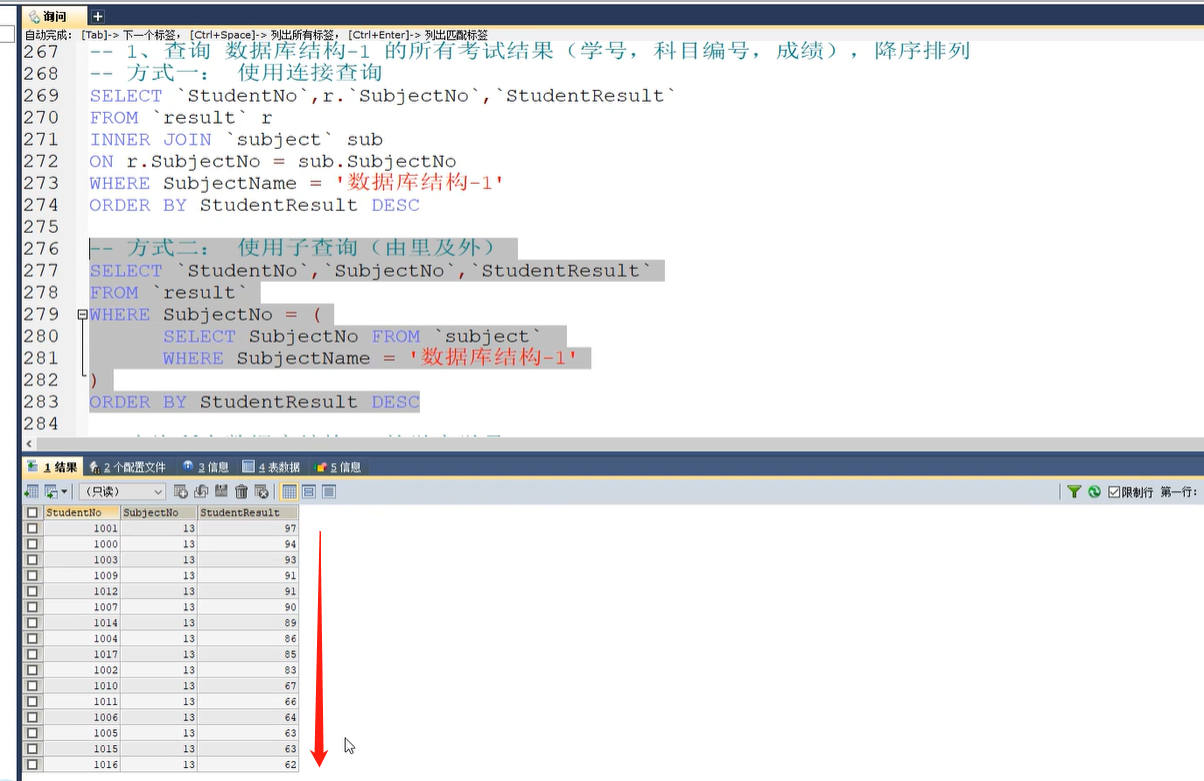Click the copy result data icon
The height and width of the screenshot is (781, 1204).
(x=50, y=492)
